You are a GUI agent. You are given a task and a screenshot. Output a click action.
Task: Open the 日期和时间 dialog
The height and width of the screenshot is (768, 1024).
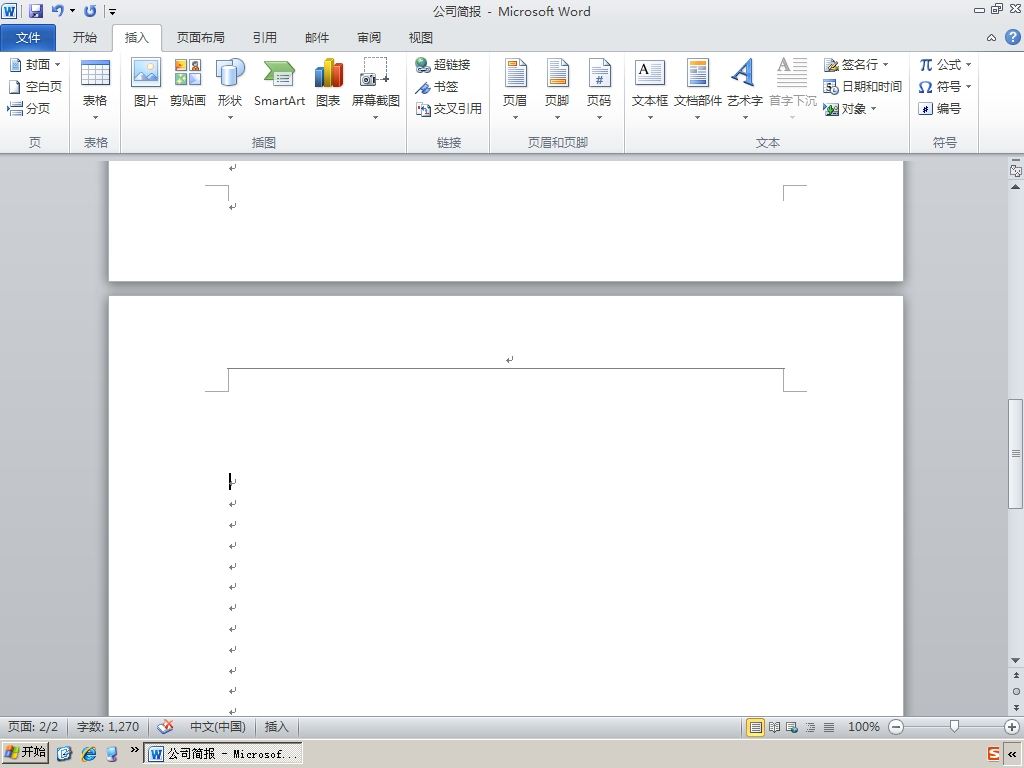pos(862,87)
